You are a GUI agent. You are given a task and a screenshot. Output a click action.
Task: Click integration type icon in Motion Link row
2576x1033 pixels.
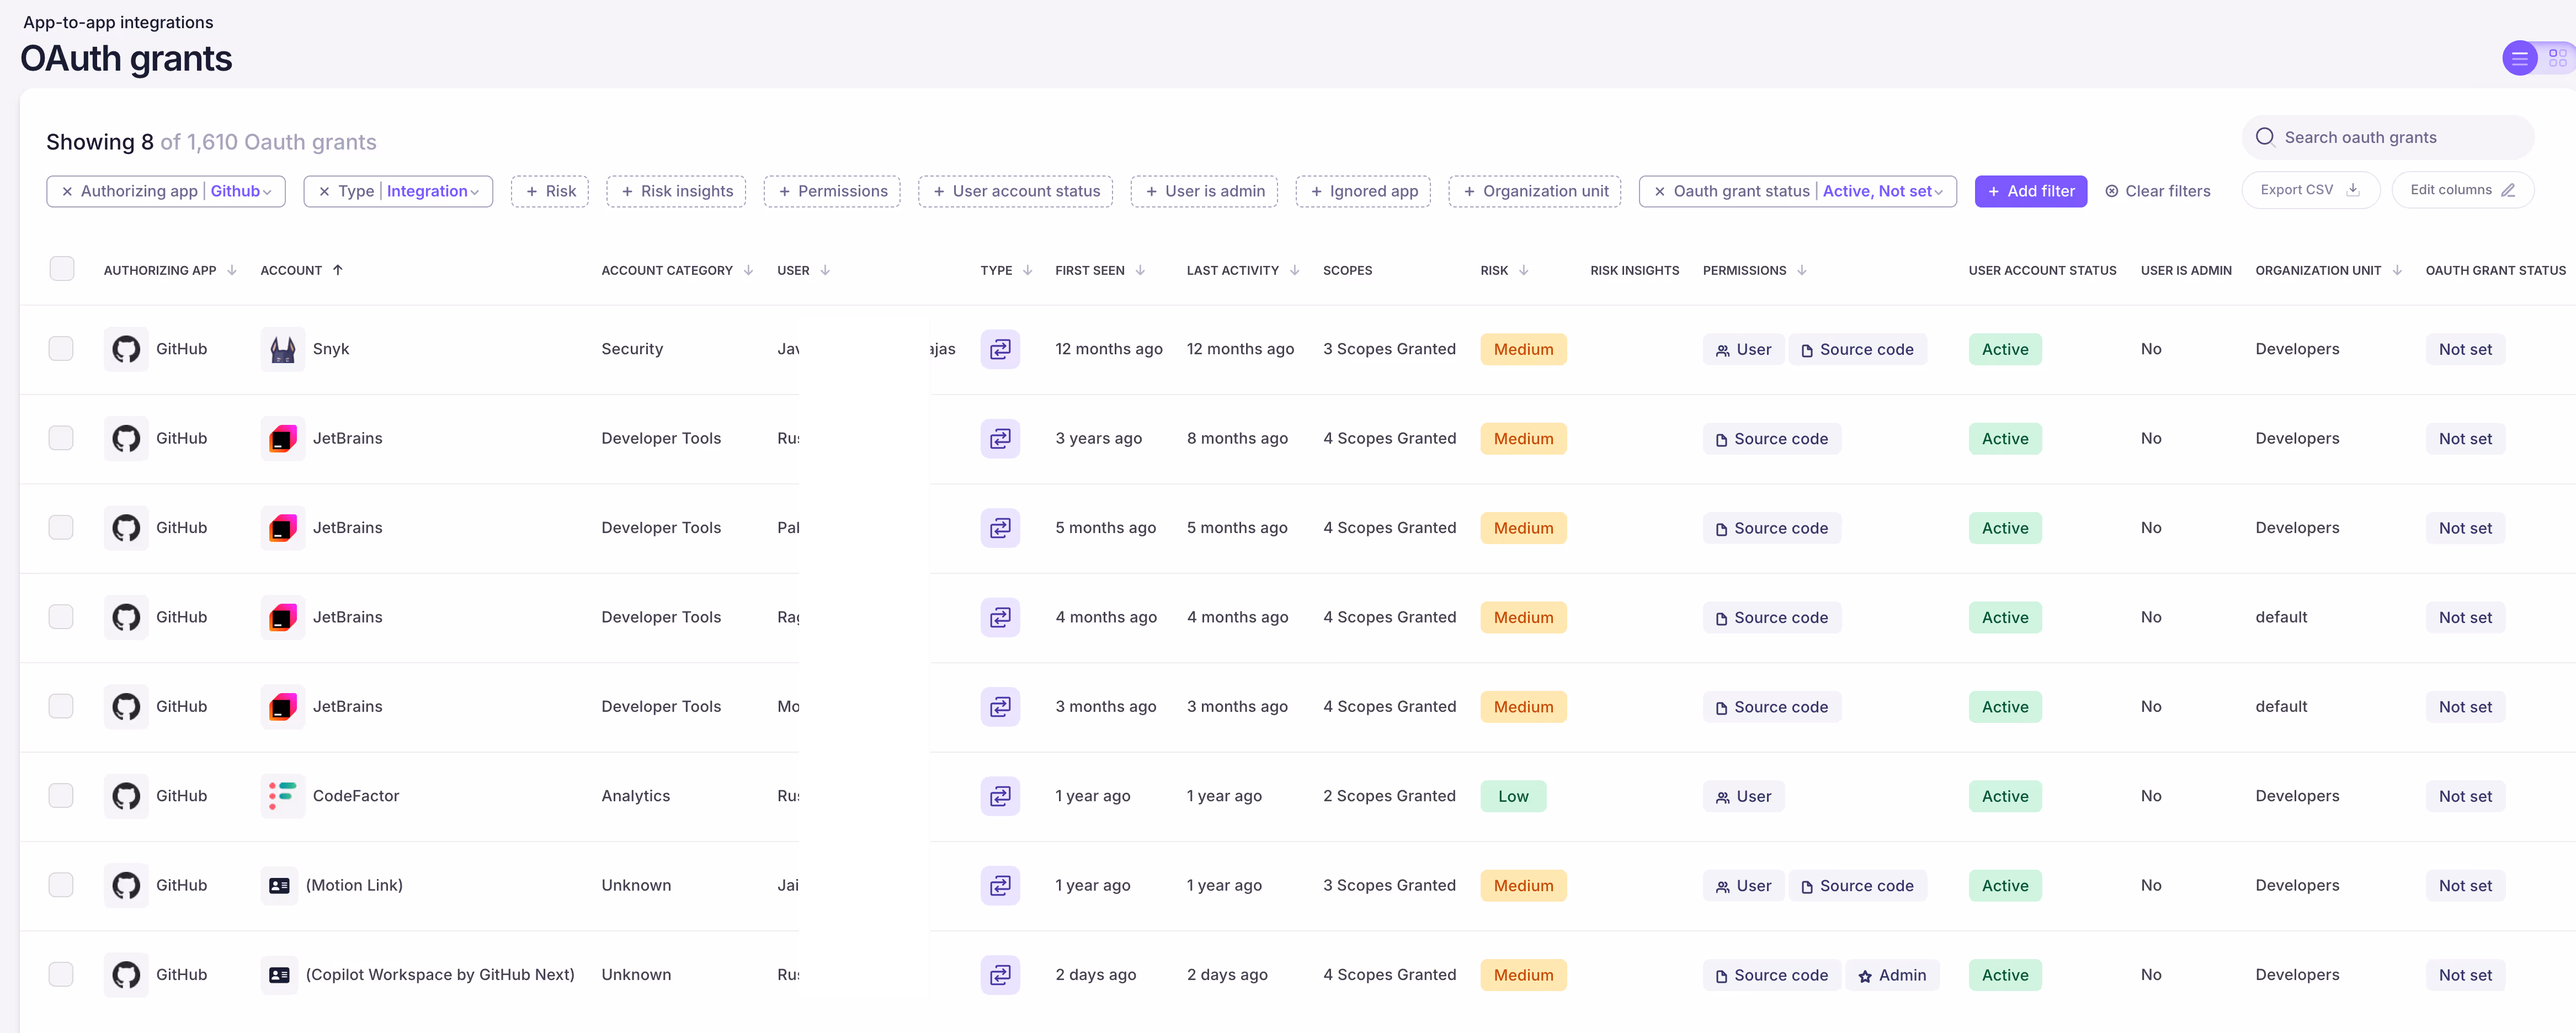1000,885
